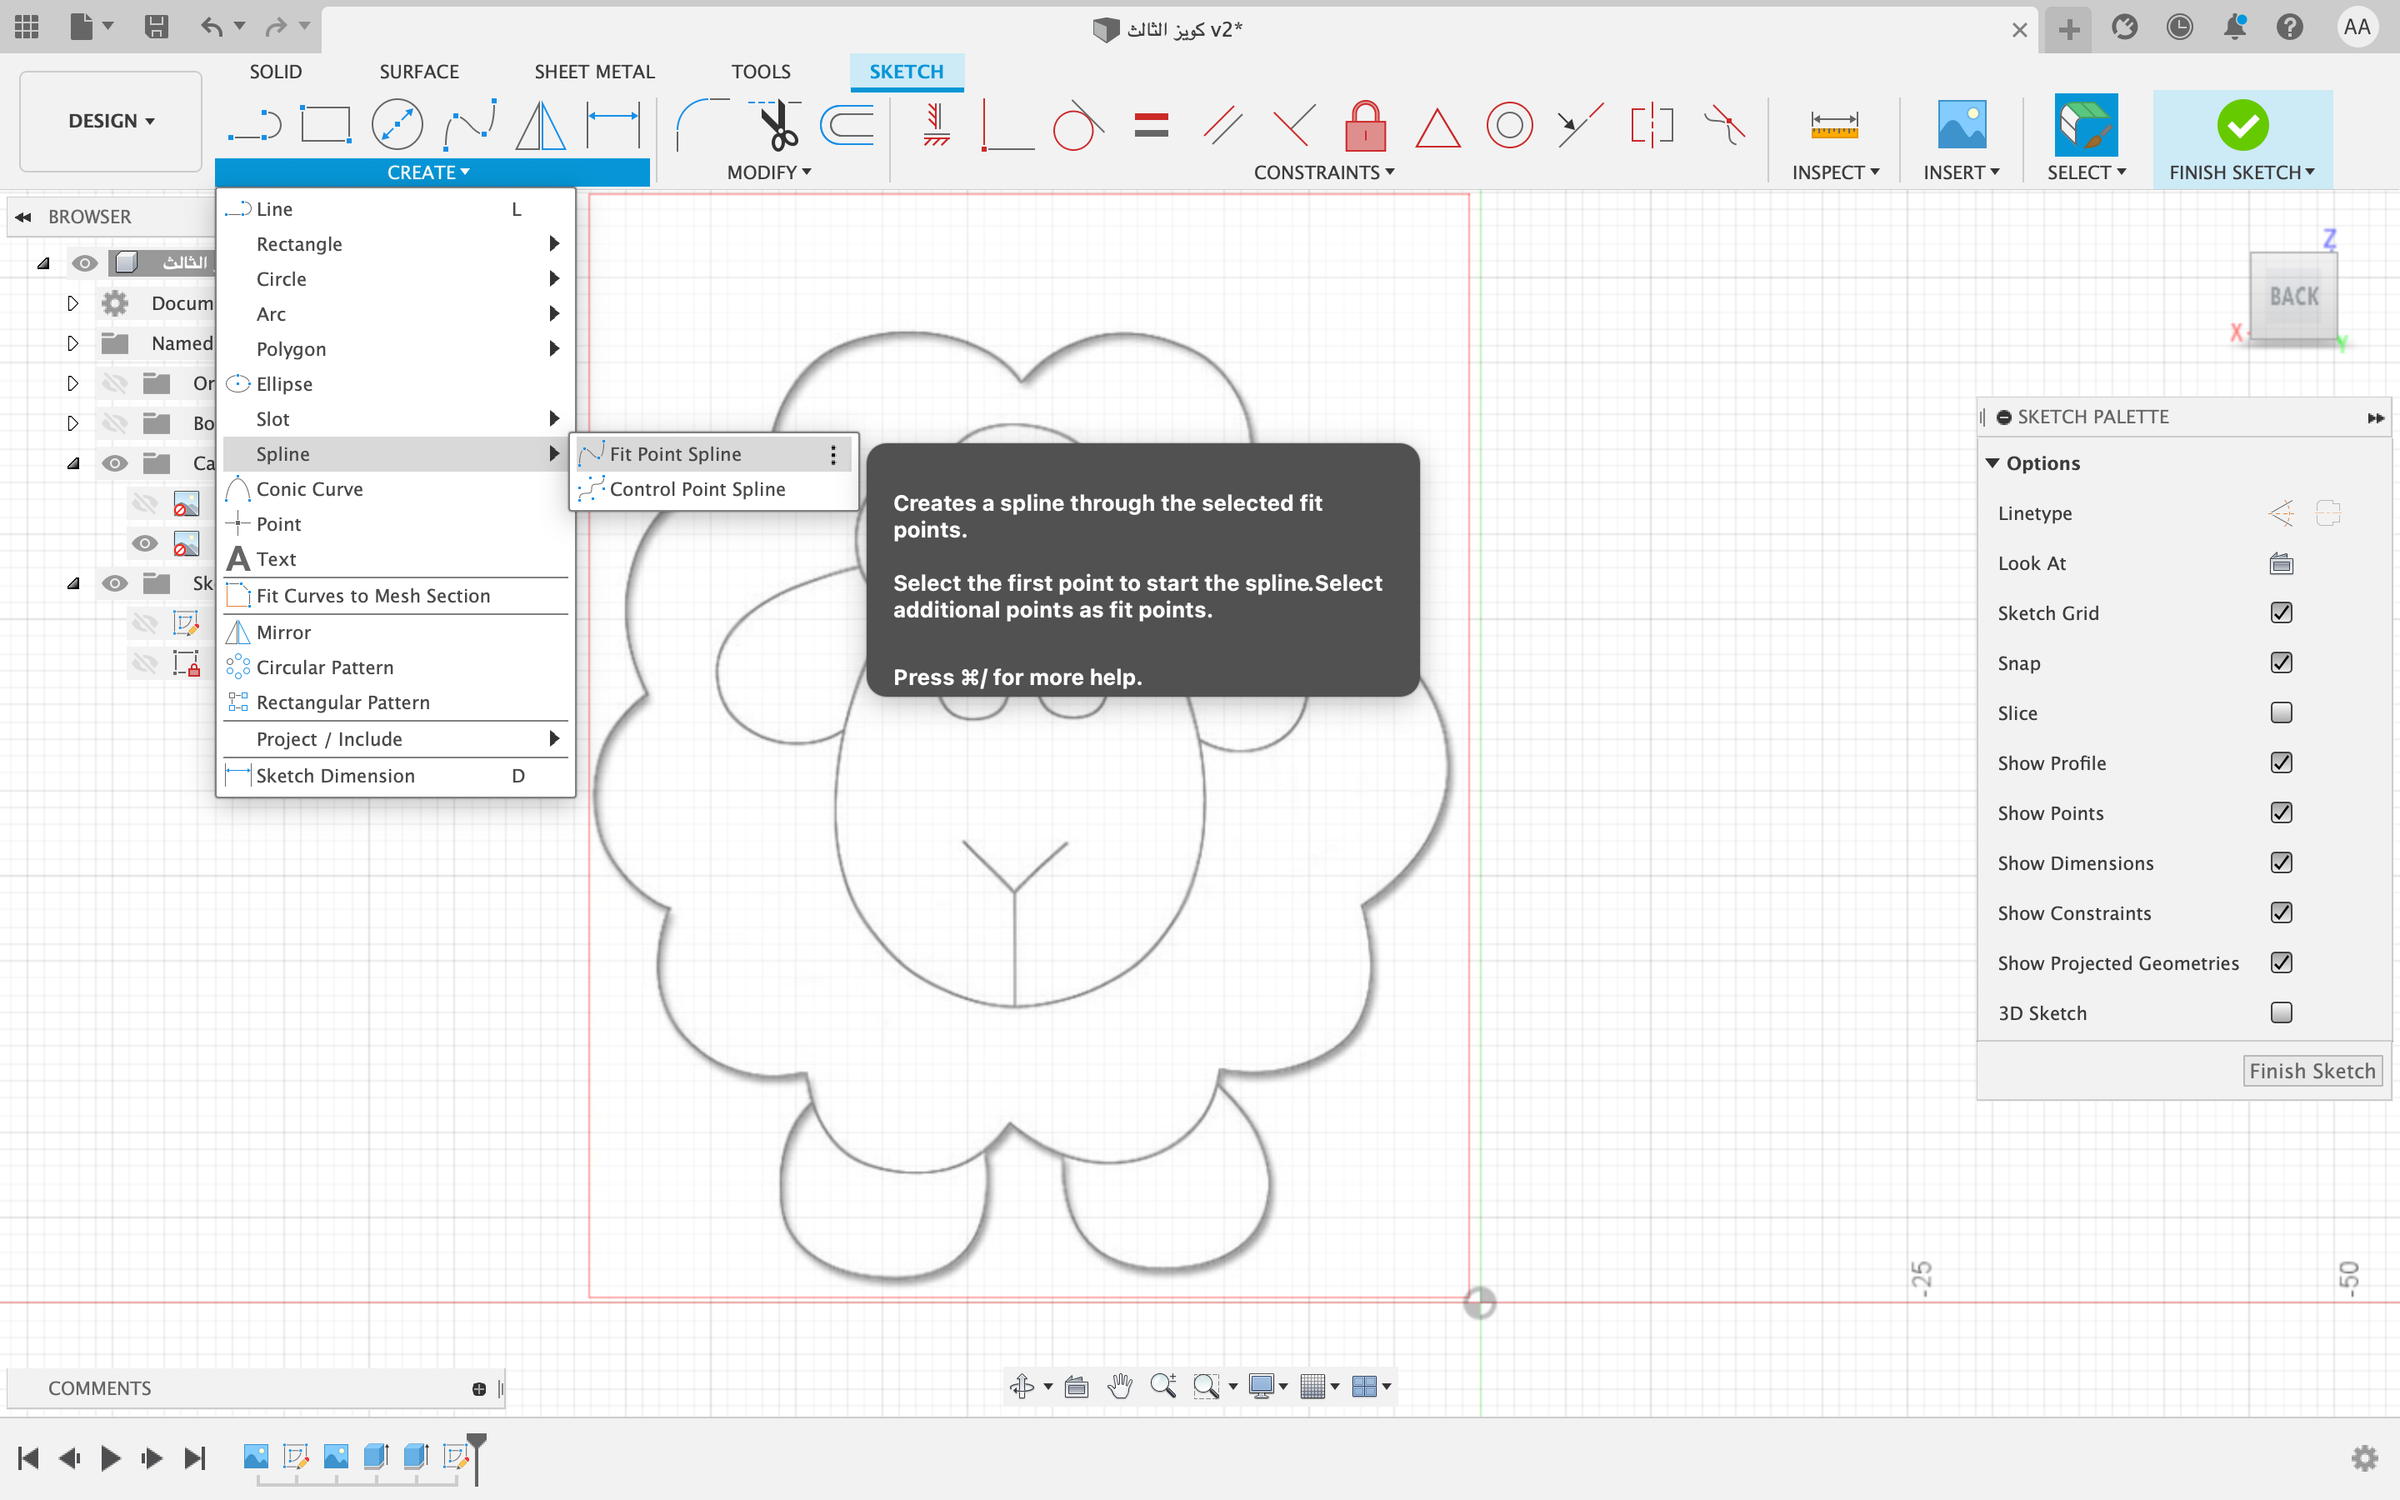Uncheck the Show Profile checkbox
The height and width of the screenshot is (1500, 2400).
2281,763
